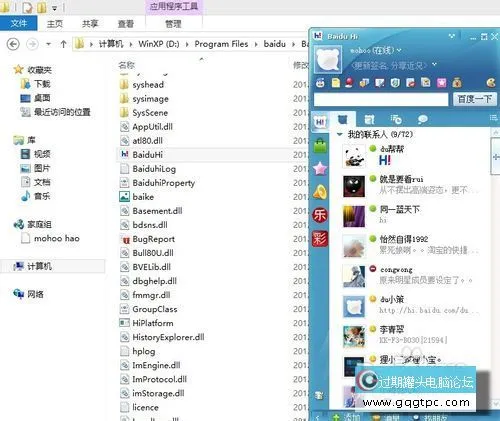Viewport: 500px width, 421px height.
Task: Open the red 乐 sidebar icon
Action: 320,215
